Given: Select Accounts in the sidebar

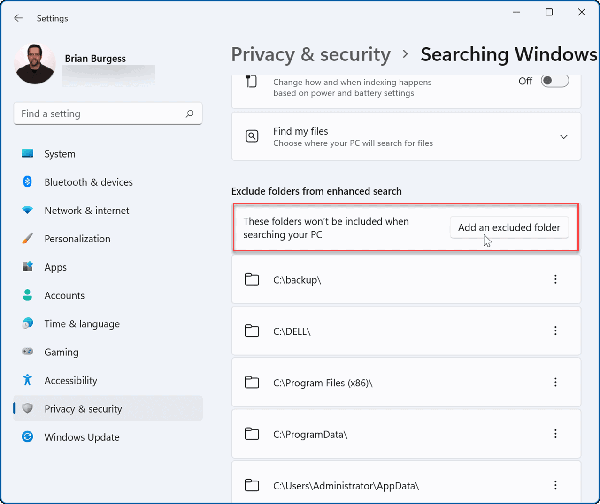Looking at the screenshot, I should click(108, 295).
